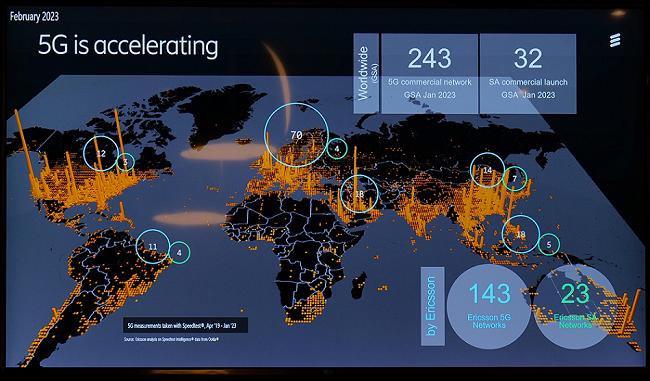This screenshot has height=381, width=650.
Task: Select the by Ericsson vertical label
Action: pos(433,306)
